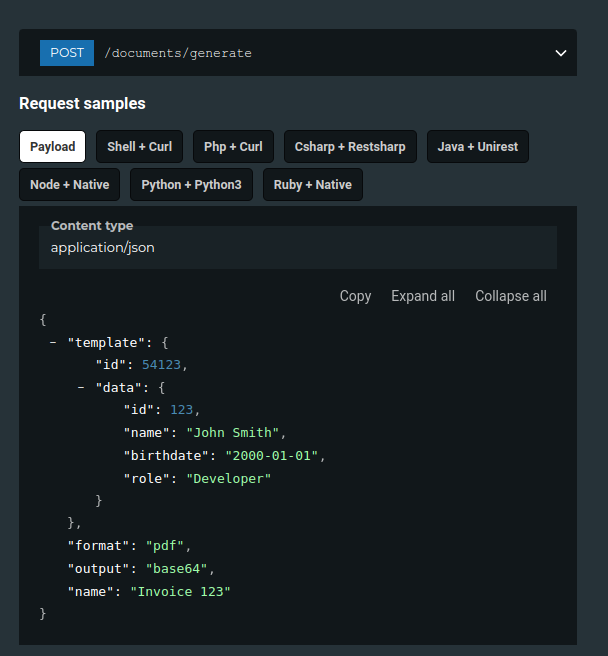Click the 54123 template id value

[x=161, y=365]
